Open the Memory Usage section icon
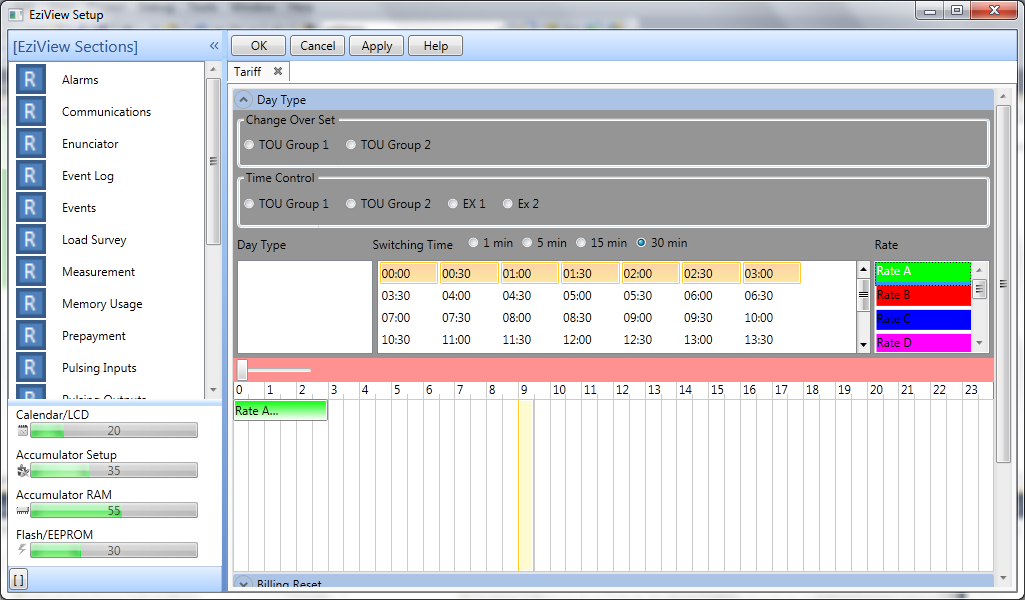This screenshot has height=600, width=1025. (30, 304)
